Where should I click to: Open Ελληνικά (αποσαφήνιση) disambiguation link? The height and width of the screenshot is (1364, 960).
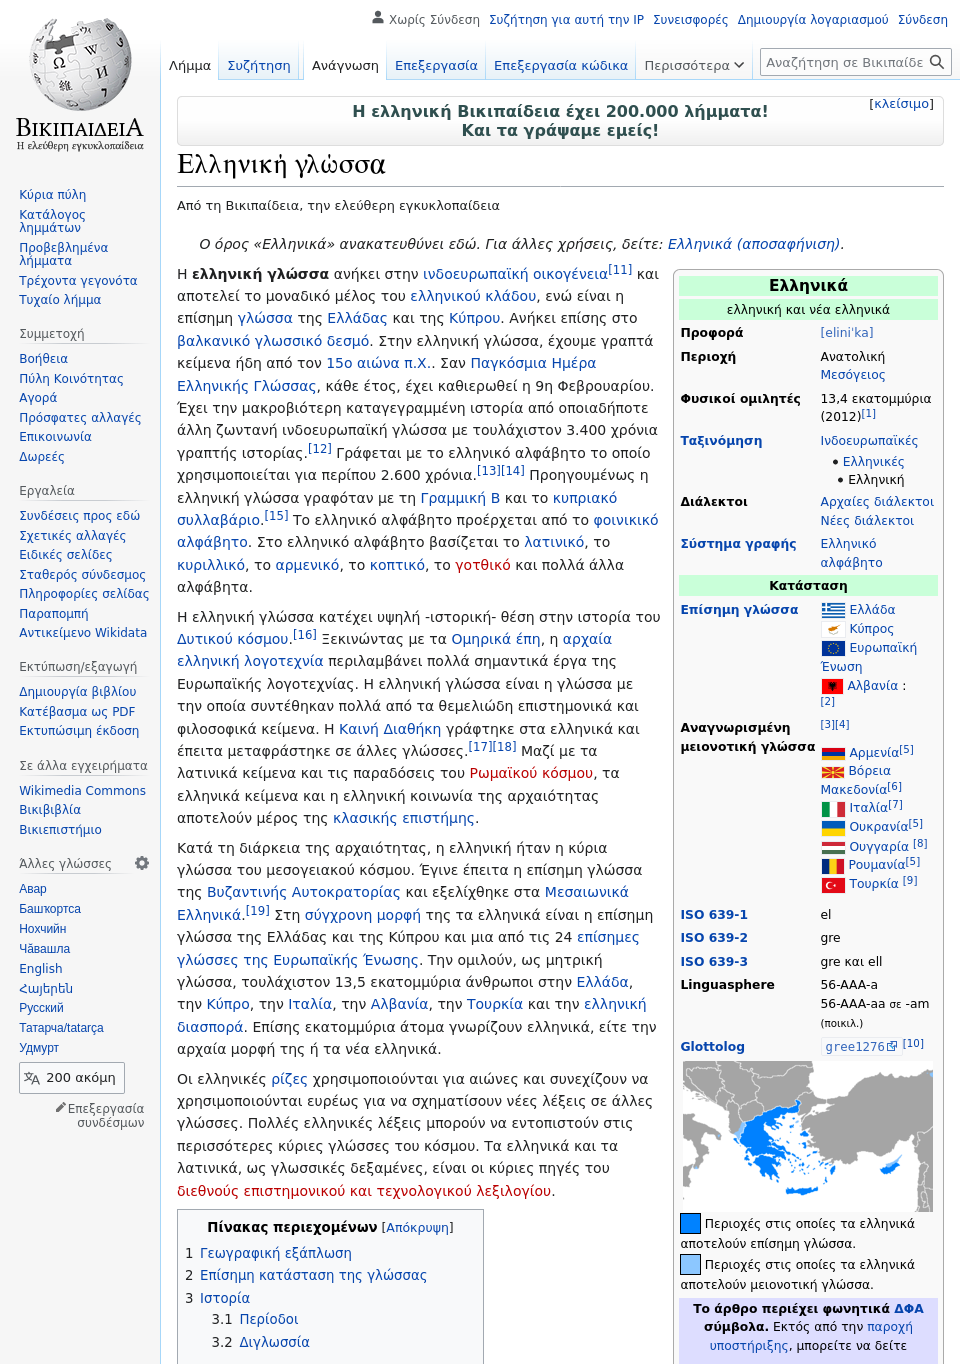point(754,244)
